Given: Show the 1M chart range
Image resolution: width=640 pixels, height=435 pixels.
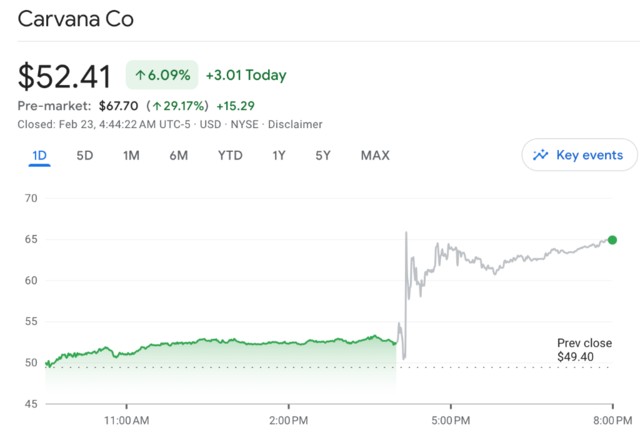Looking at the screenshot, I should pos(131,155).
